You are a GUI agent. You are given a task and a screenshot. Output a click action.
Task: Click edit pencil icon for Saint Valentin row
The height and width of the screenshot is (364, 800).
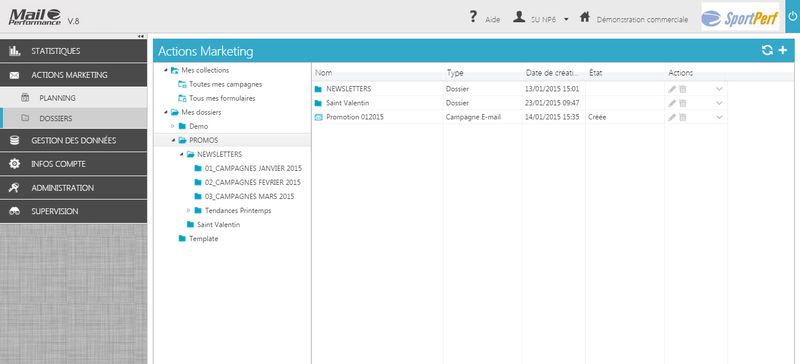click(x=672, y=103)
